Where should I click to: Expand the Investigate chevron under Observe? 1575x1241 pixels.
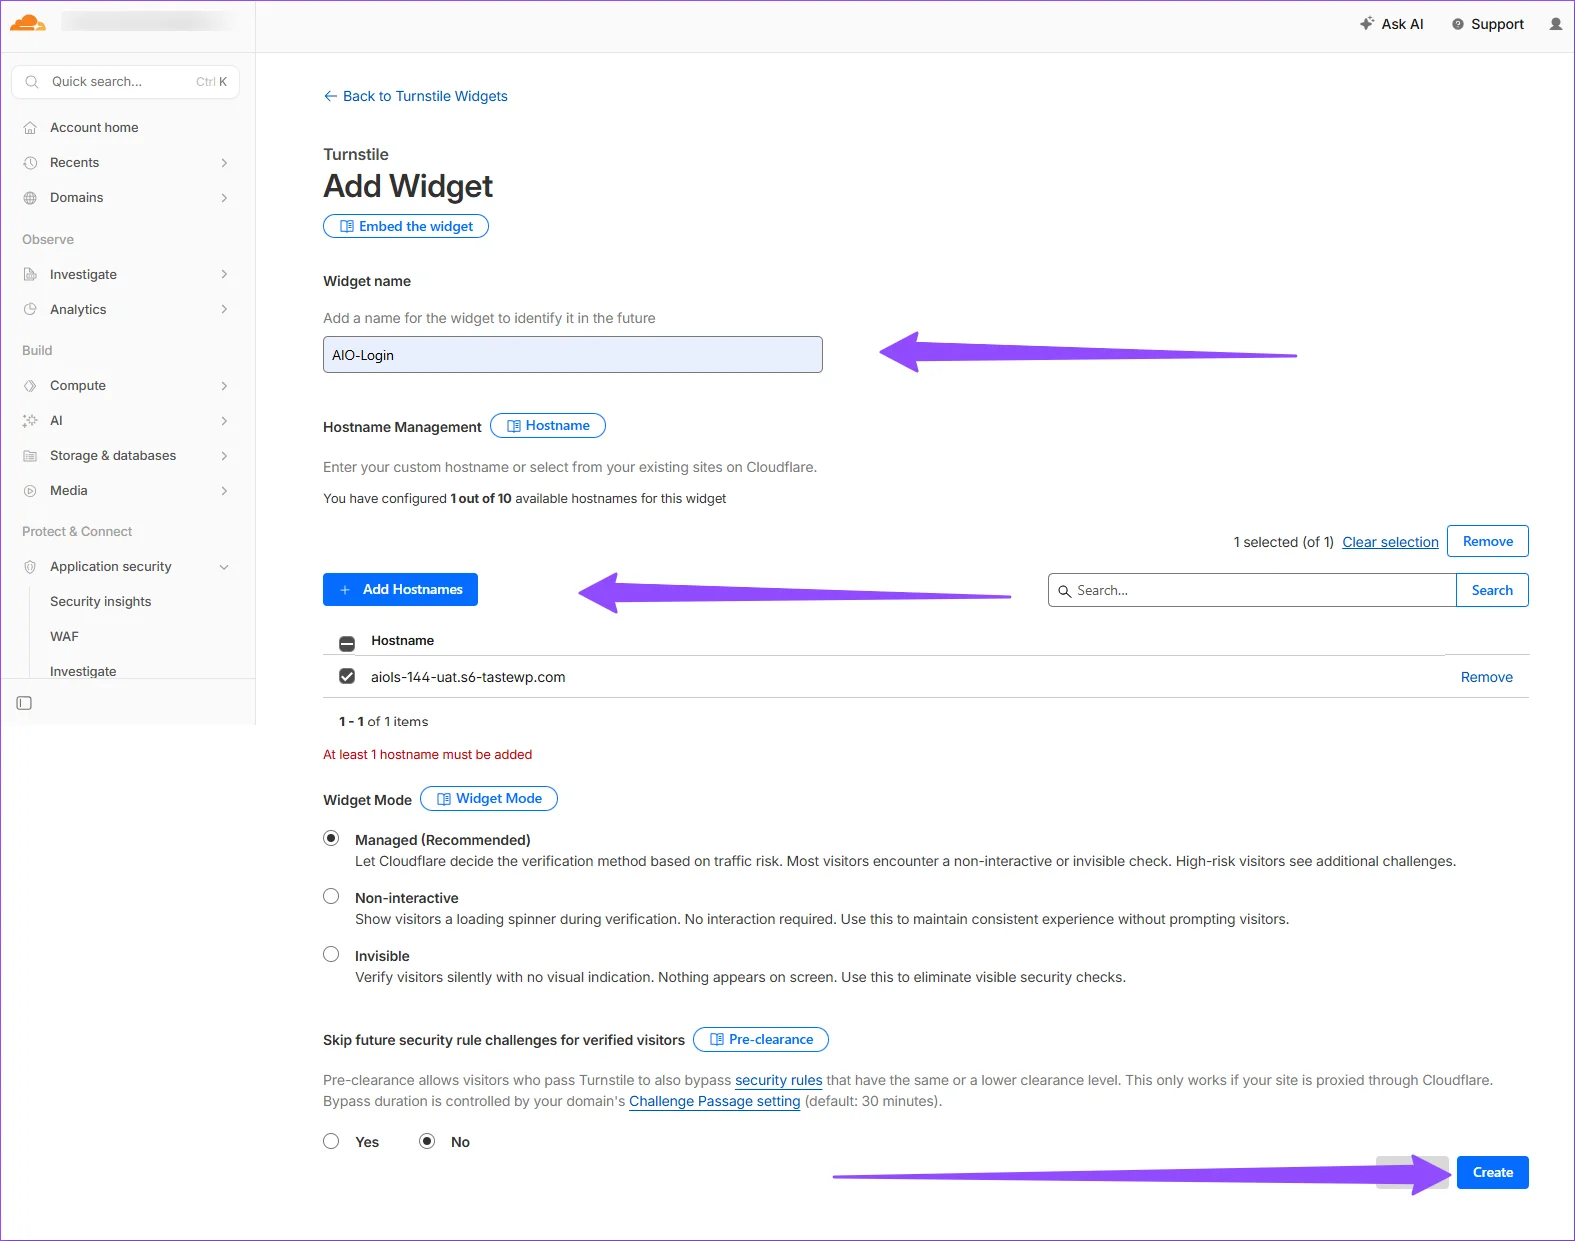pos(224,274)
